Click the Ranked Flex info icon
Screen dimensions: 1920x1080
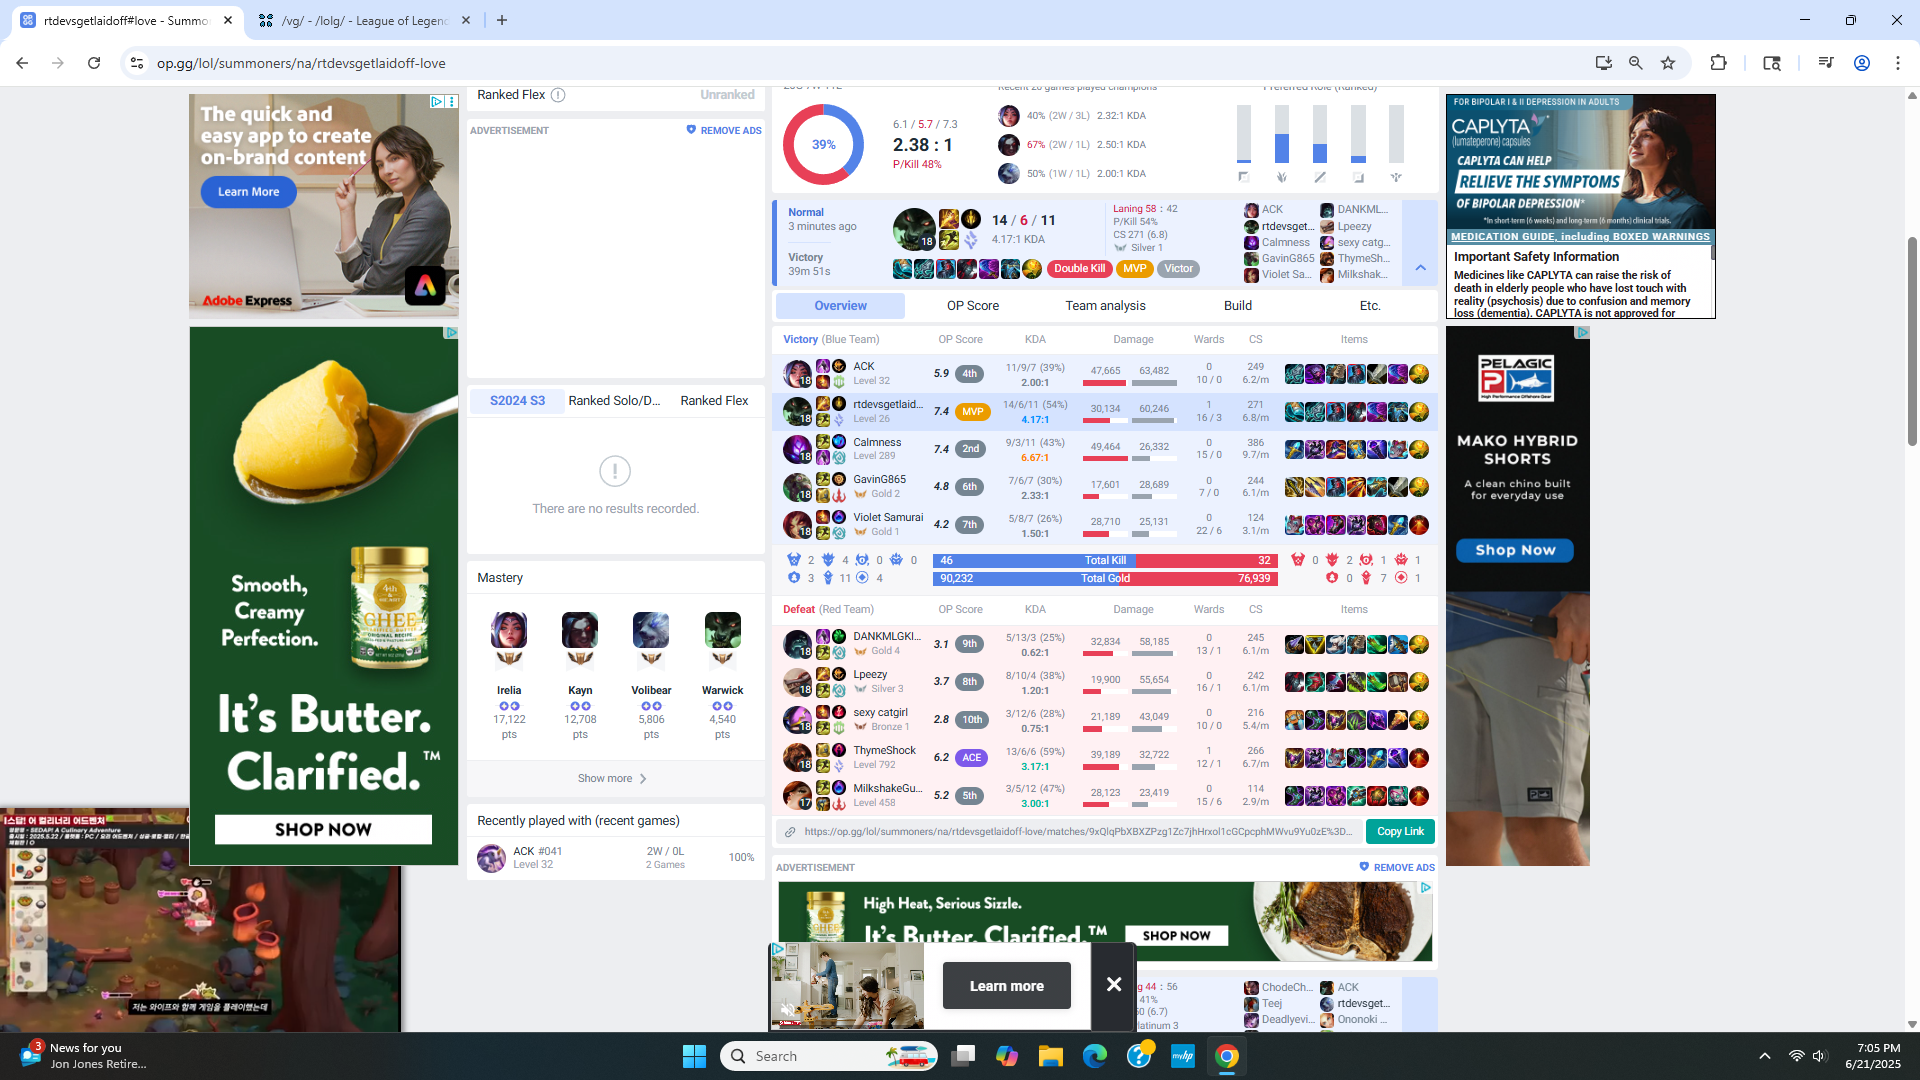[558, 95]
